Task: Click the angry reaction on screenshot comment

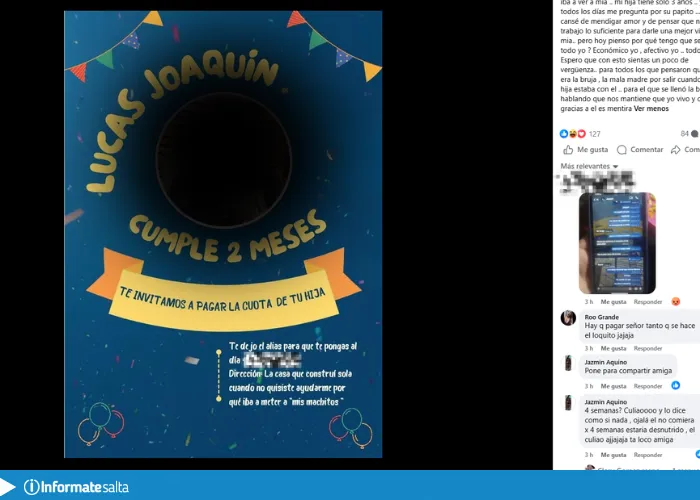Action: [x=676, y=301]
